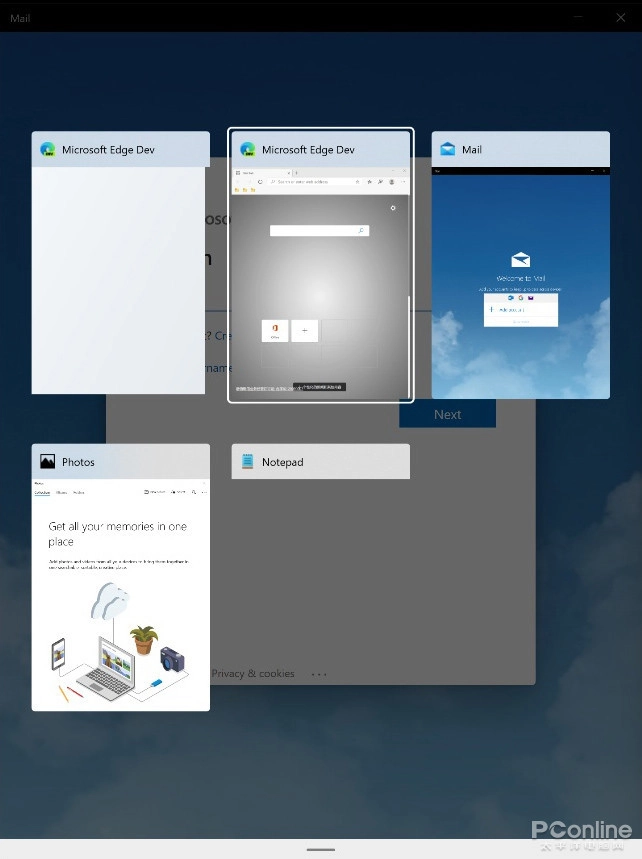The image size is (642, 859).
Task: Select the highlighted Edge Dev new-tab-page preview
Action: [320, 283]
